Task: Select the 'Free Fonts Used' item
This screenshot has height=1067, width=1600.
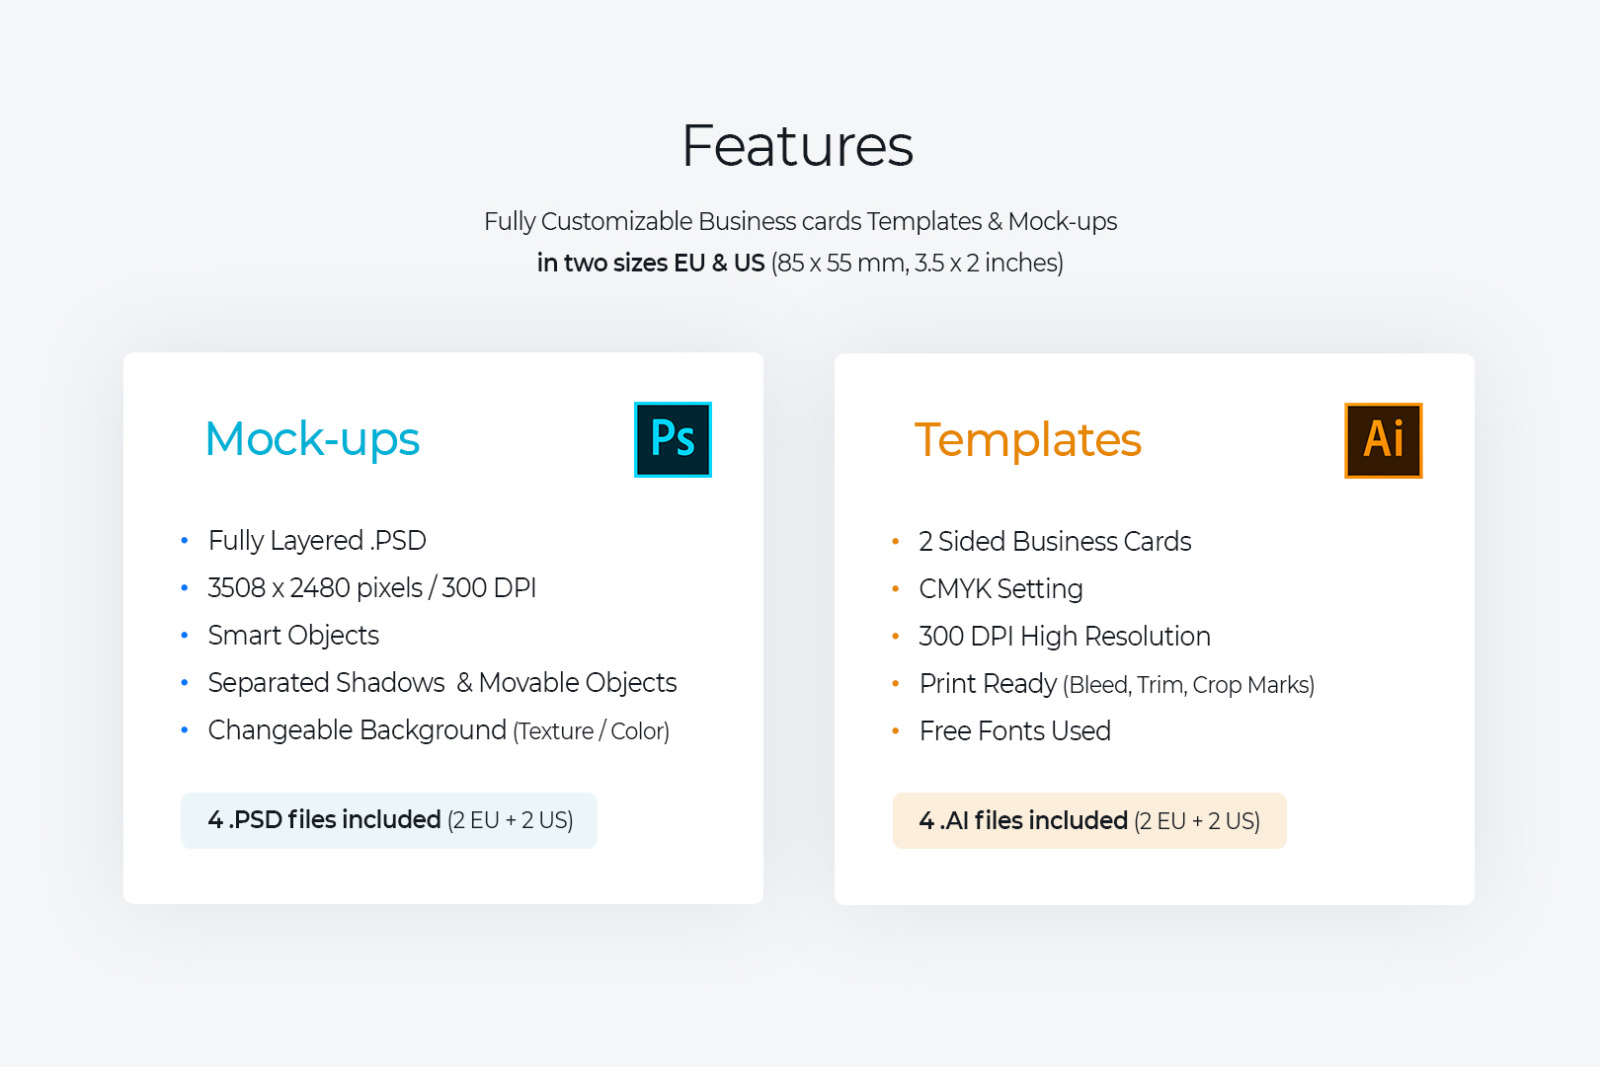Action: (1014, 732)
